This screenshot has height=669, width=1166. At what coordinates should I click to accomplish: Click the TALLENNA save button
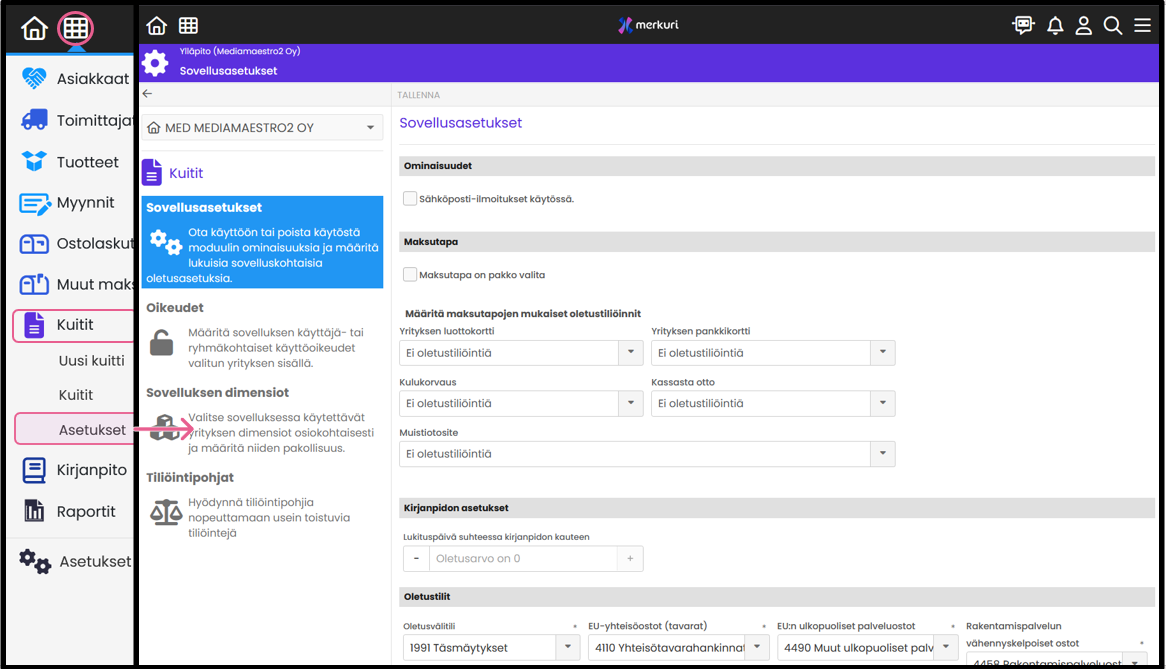[419, 95]
